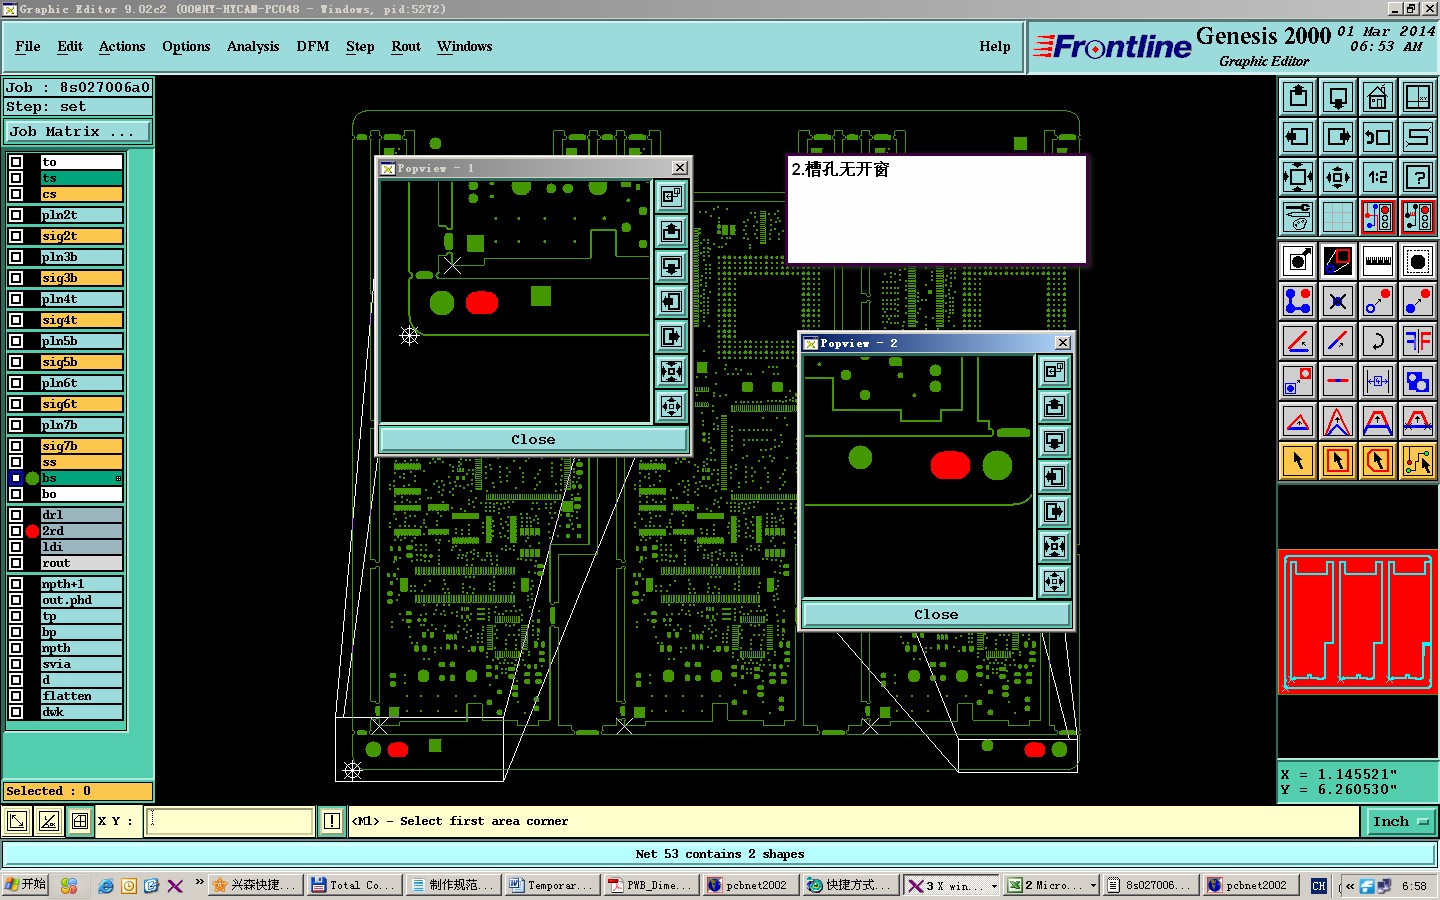Open the 'Total Co...' taskbar window
The image size is (1440, 900).
[354, 885]
